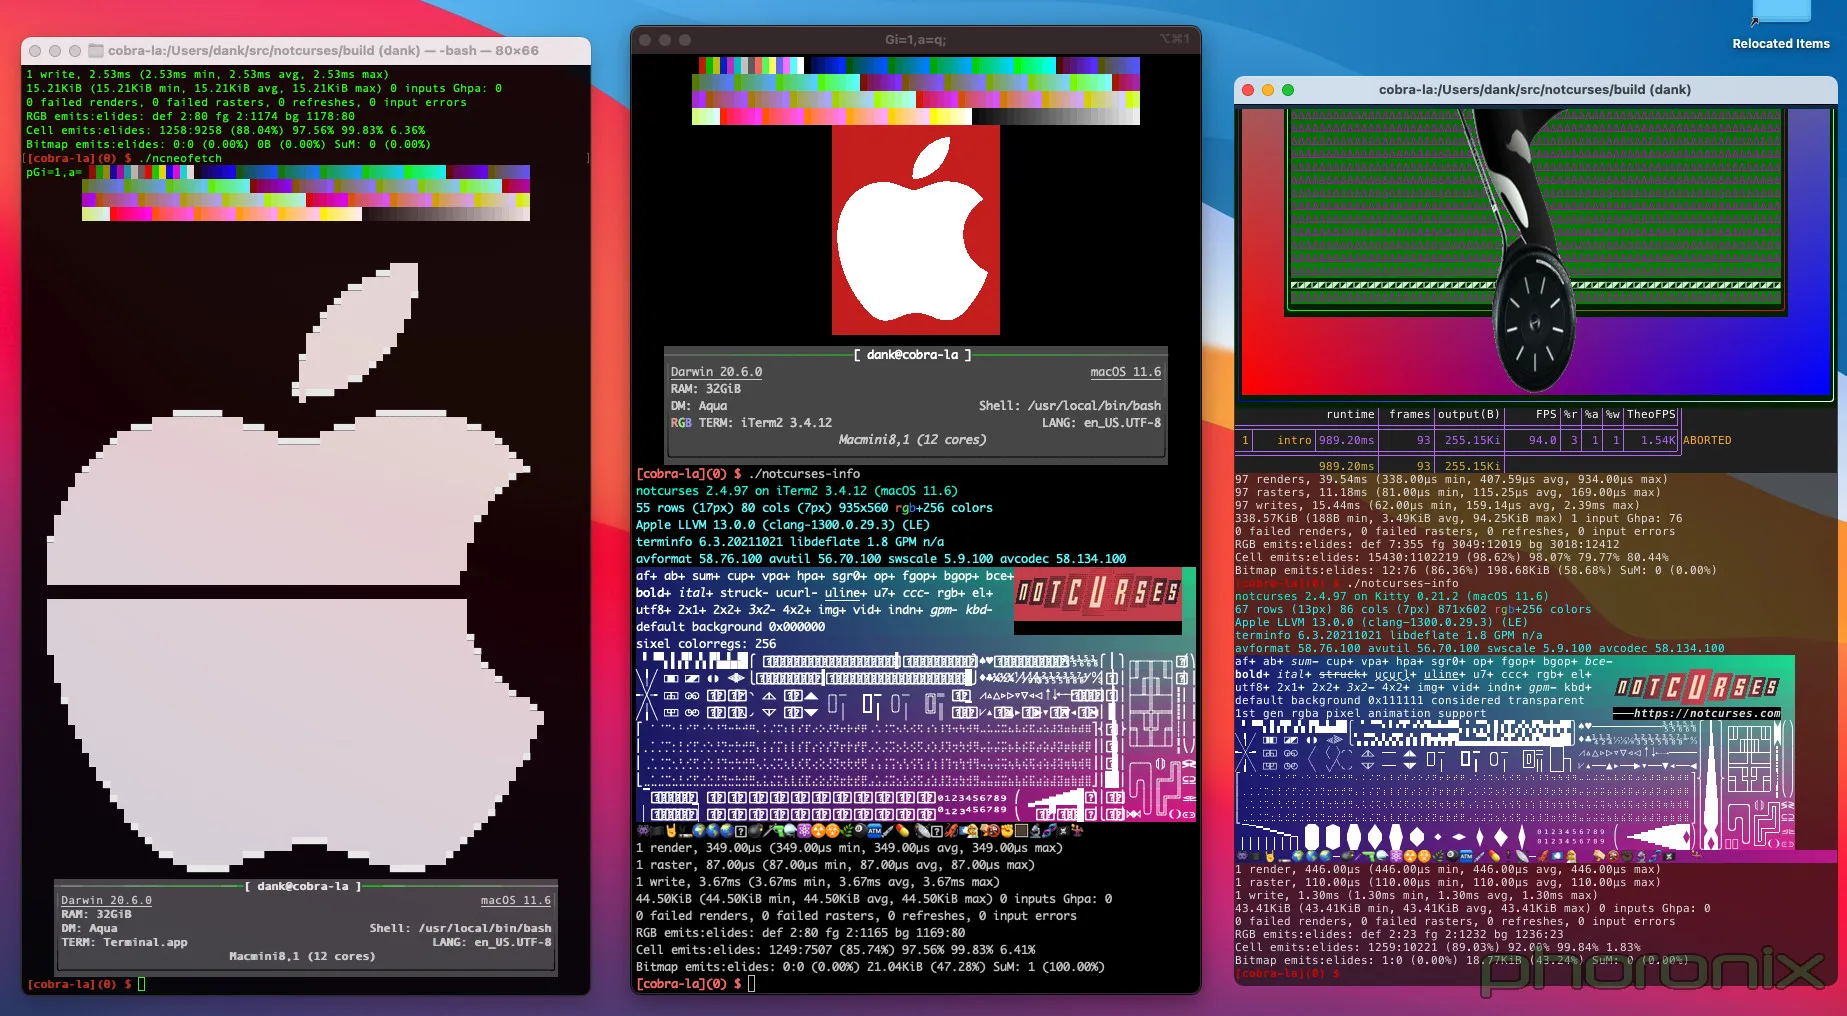Click 'LANG: en_US.UTF-8' in the iTerm2 info box
This screenshot has width=1847, height=1016.
(1101, 422)
